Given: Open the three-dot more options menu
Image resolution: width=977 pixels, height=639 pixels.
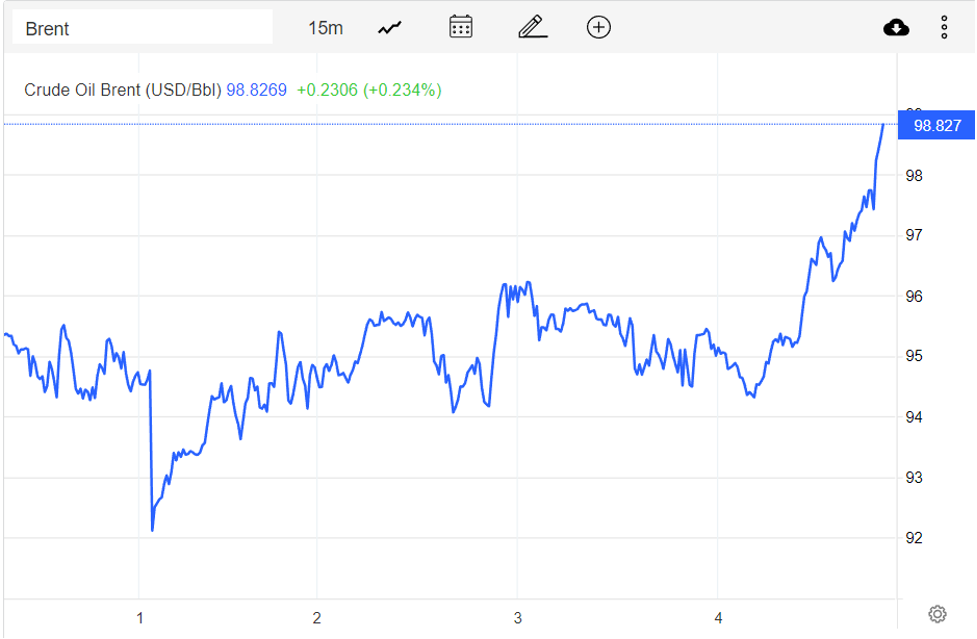Looking at the screenshot, I should coord(943,27).
